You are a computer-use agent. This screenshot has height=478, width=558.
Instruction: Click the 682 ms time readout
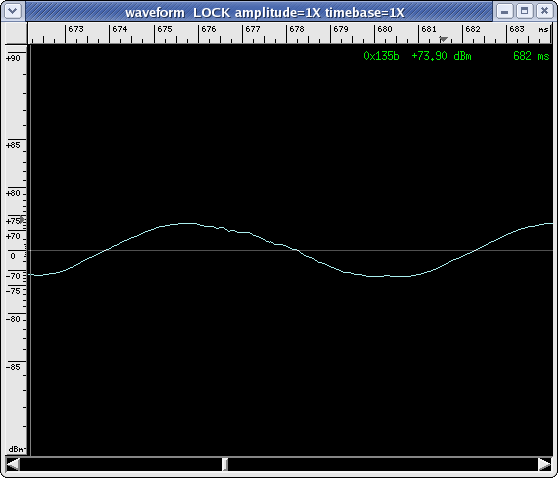[531, 56]
